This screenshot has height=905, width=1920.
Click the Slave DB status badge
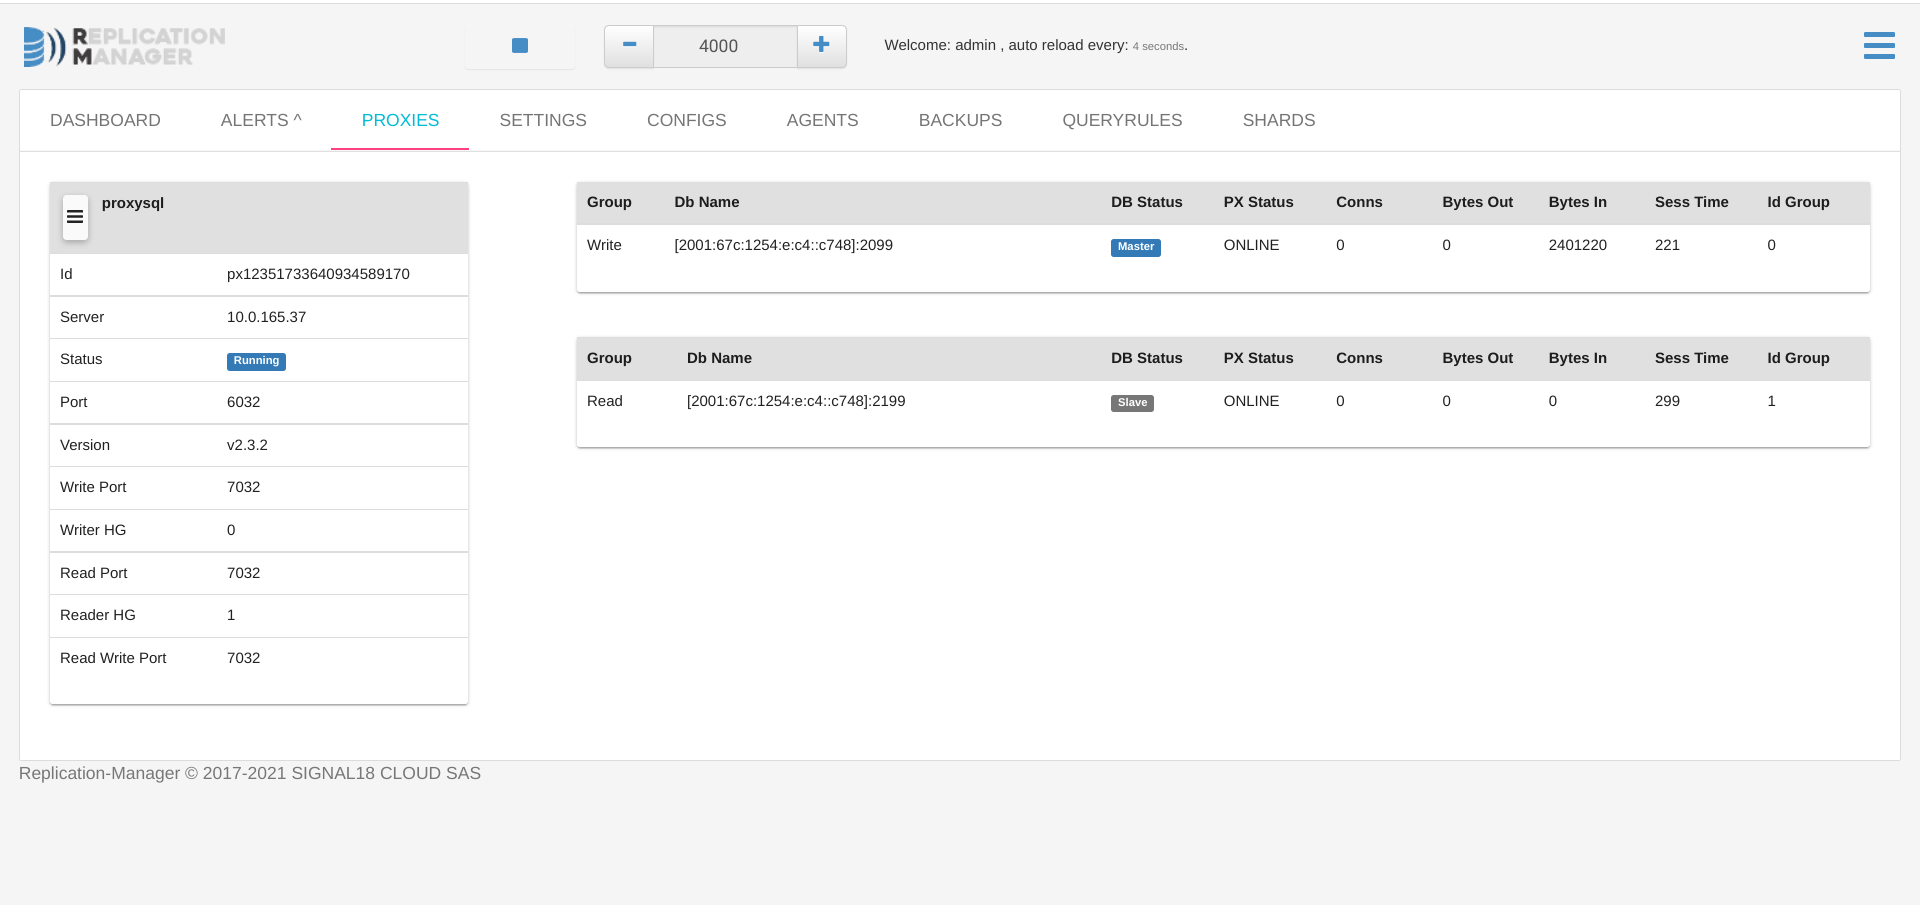tap(1132, 403)
